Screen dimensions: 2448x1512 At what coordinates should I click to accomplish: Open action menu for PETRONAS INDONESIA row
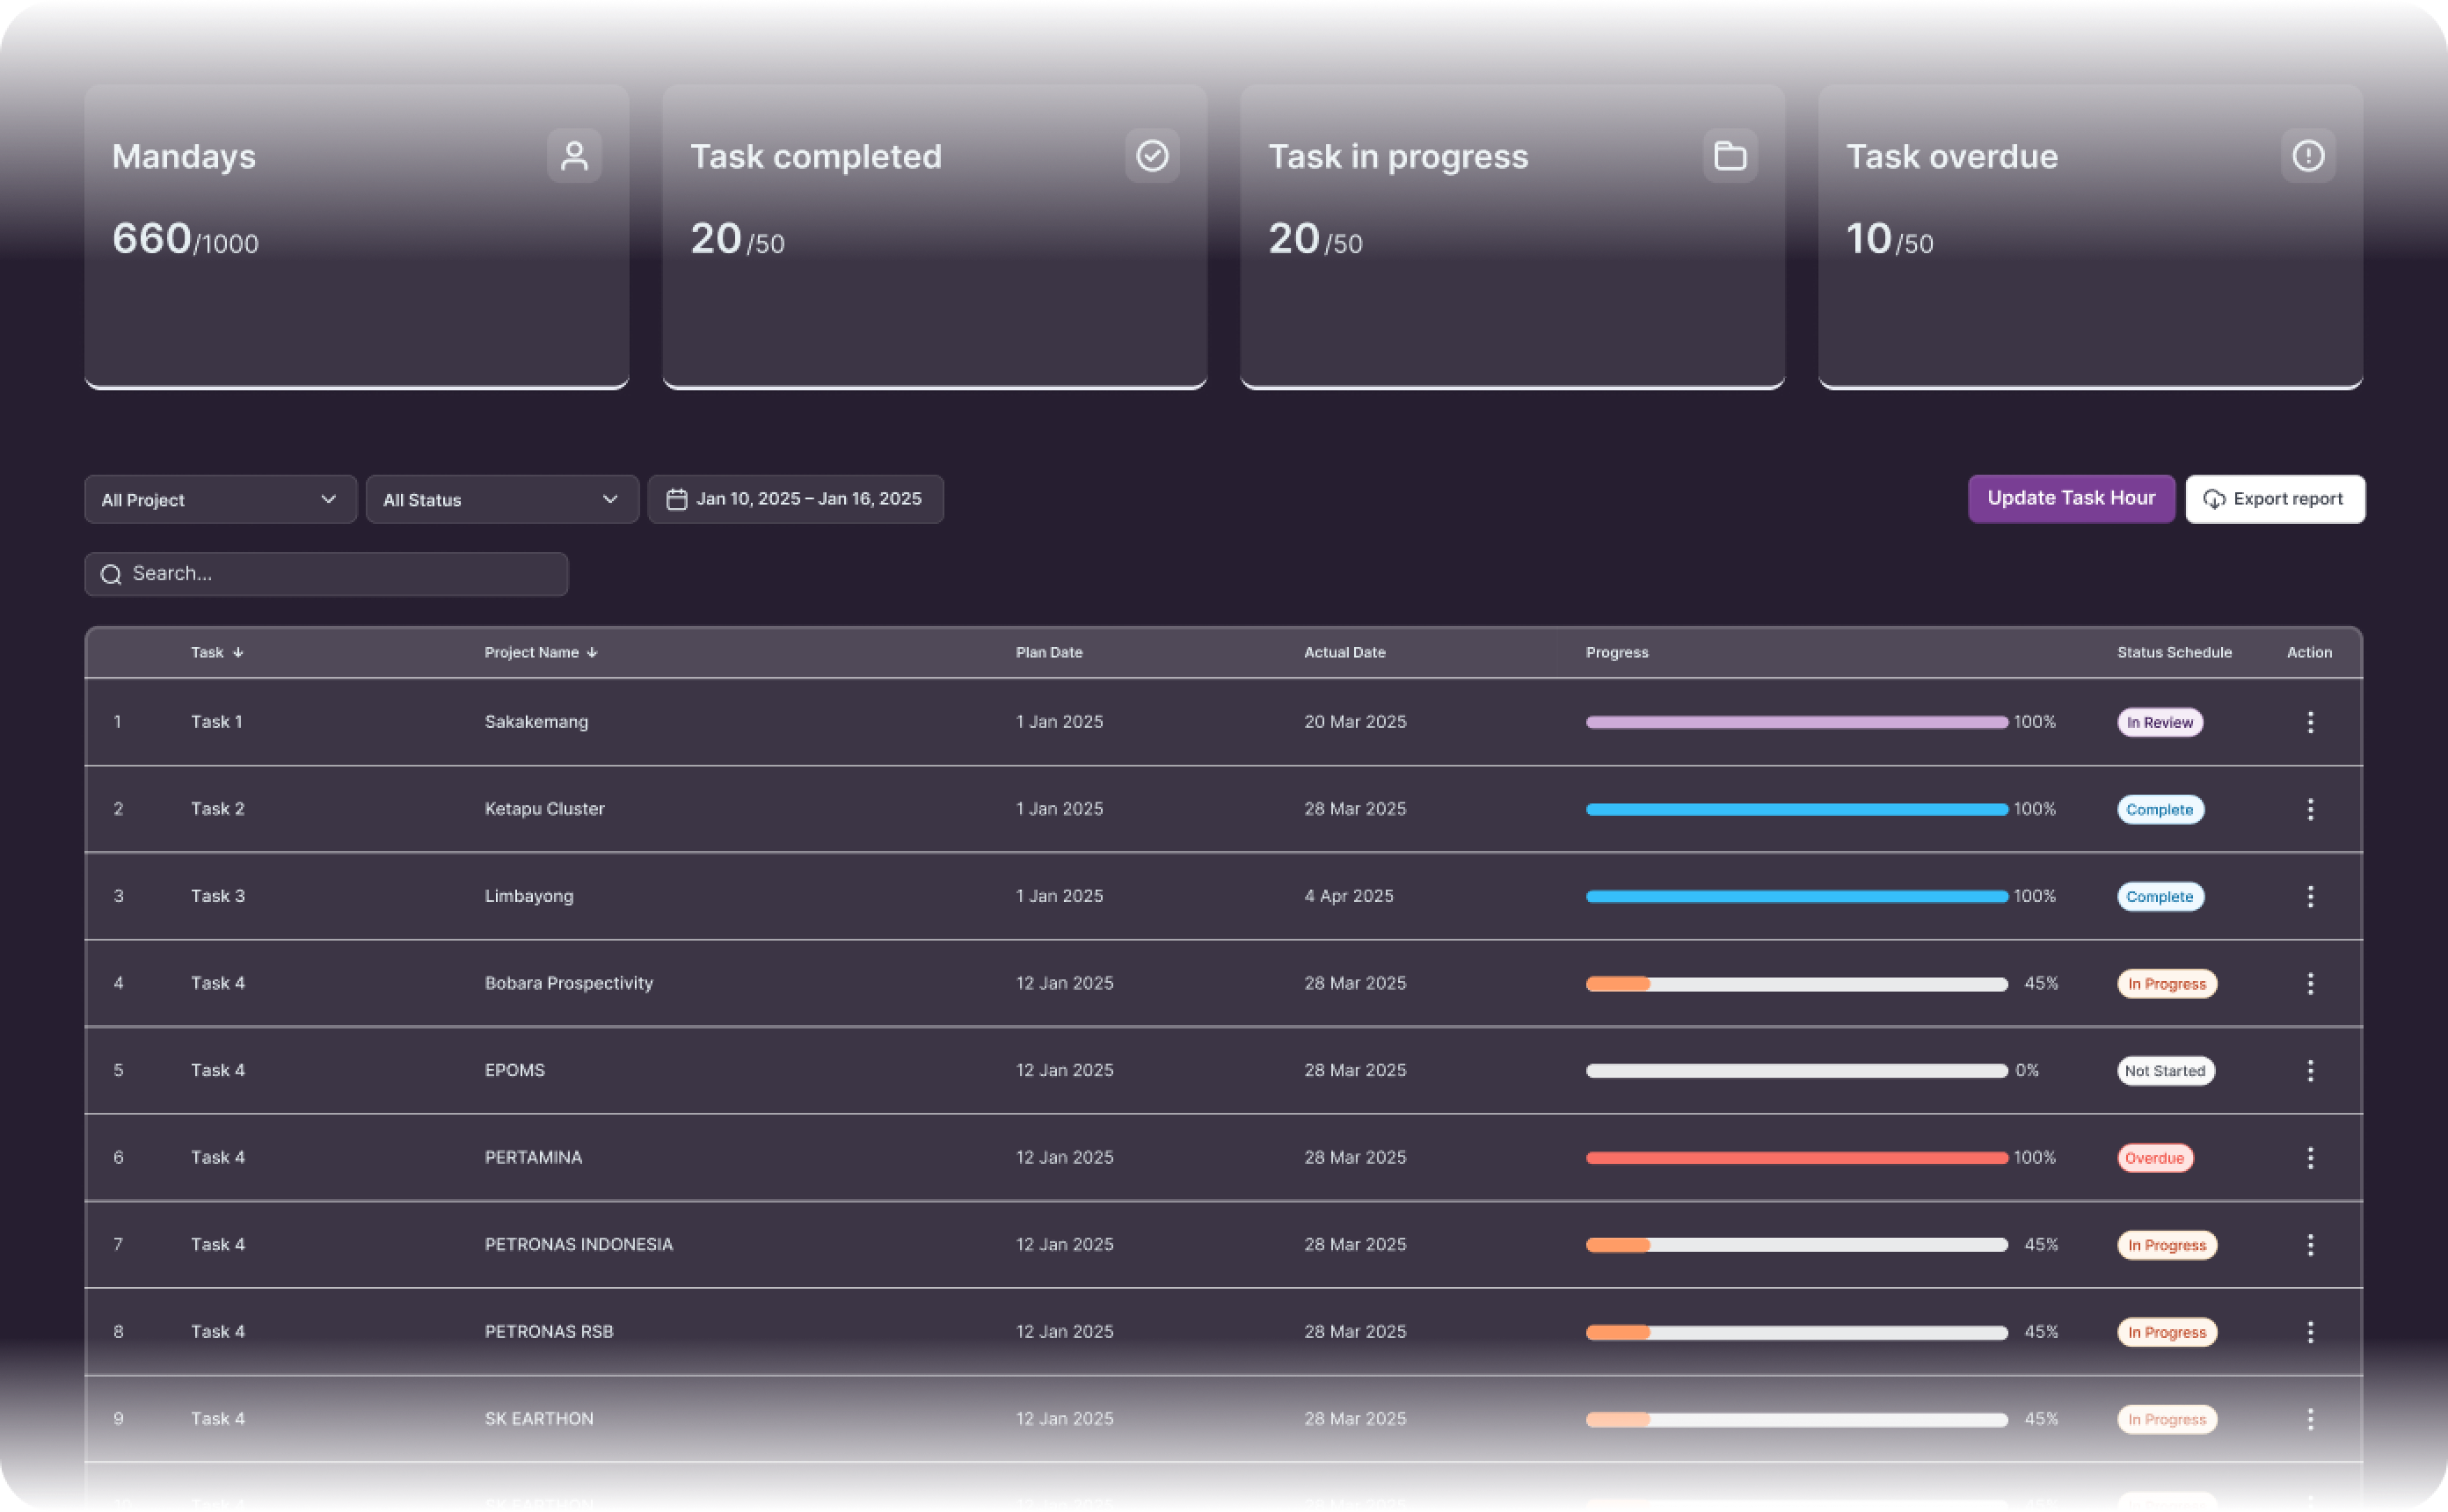coord(2310,1244)
